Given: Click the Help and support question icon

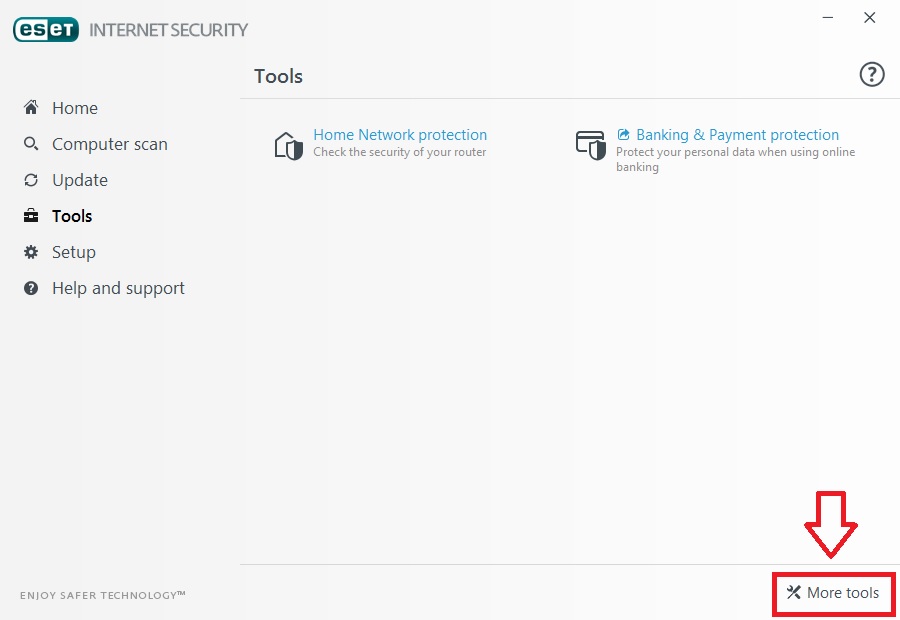Looking at the screenshot, I should pyautogui.click(x=31, y=288).
